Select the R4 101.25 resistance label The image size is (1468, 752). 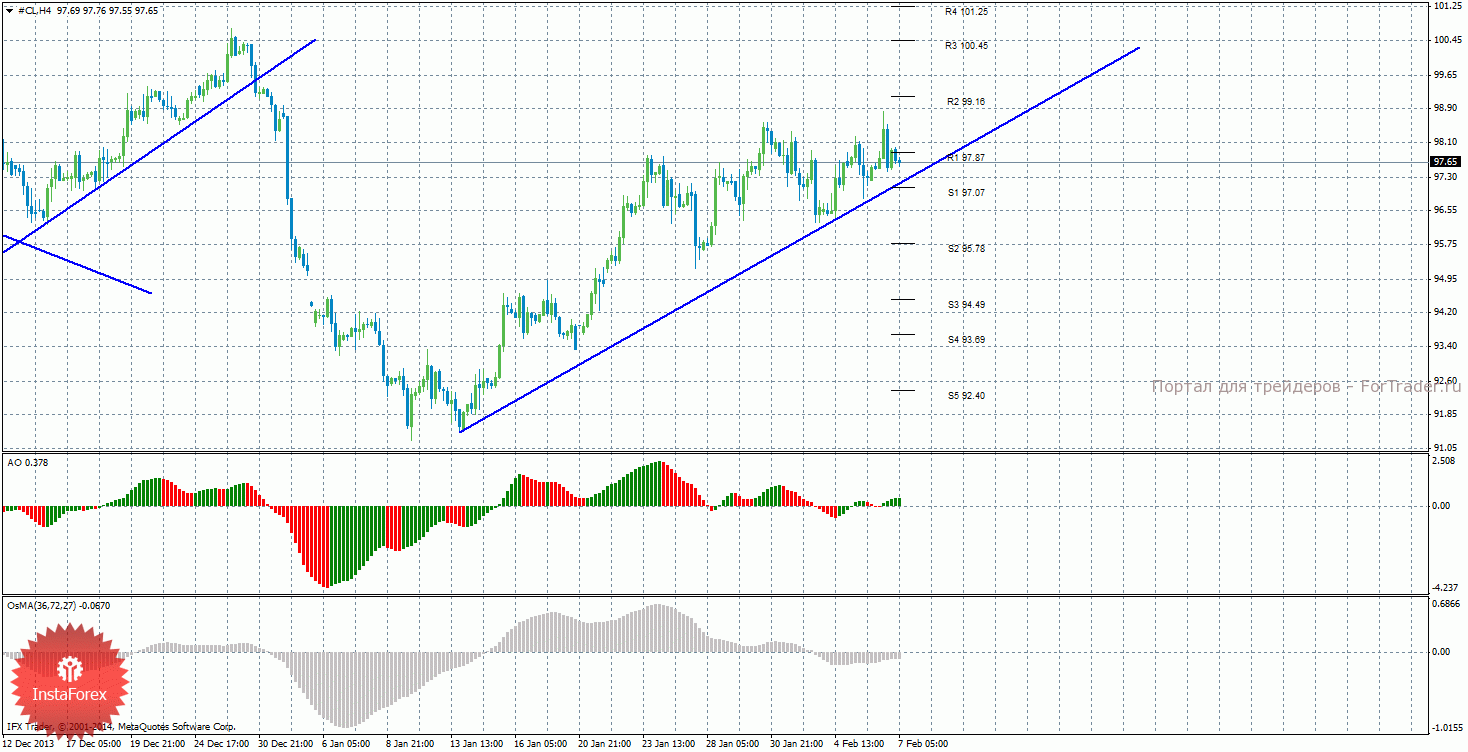coord(967,12)
